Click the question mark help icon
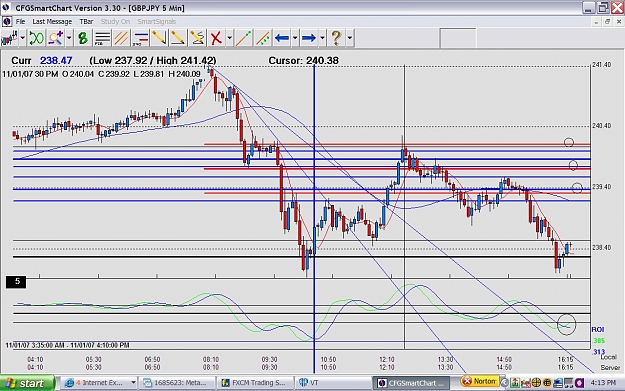 (x=336, y=38)
